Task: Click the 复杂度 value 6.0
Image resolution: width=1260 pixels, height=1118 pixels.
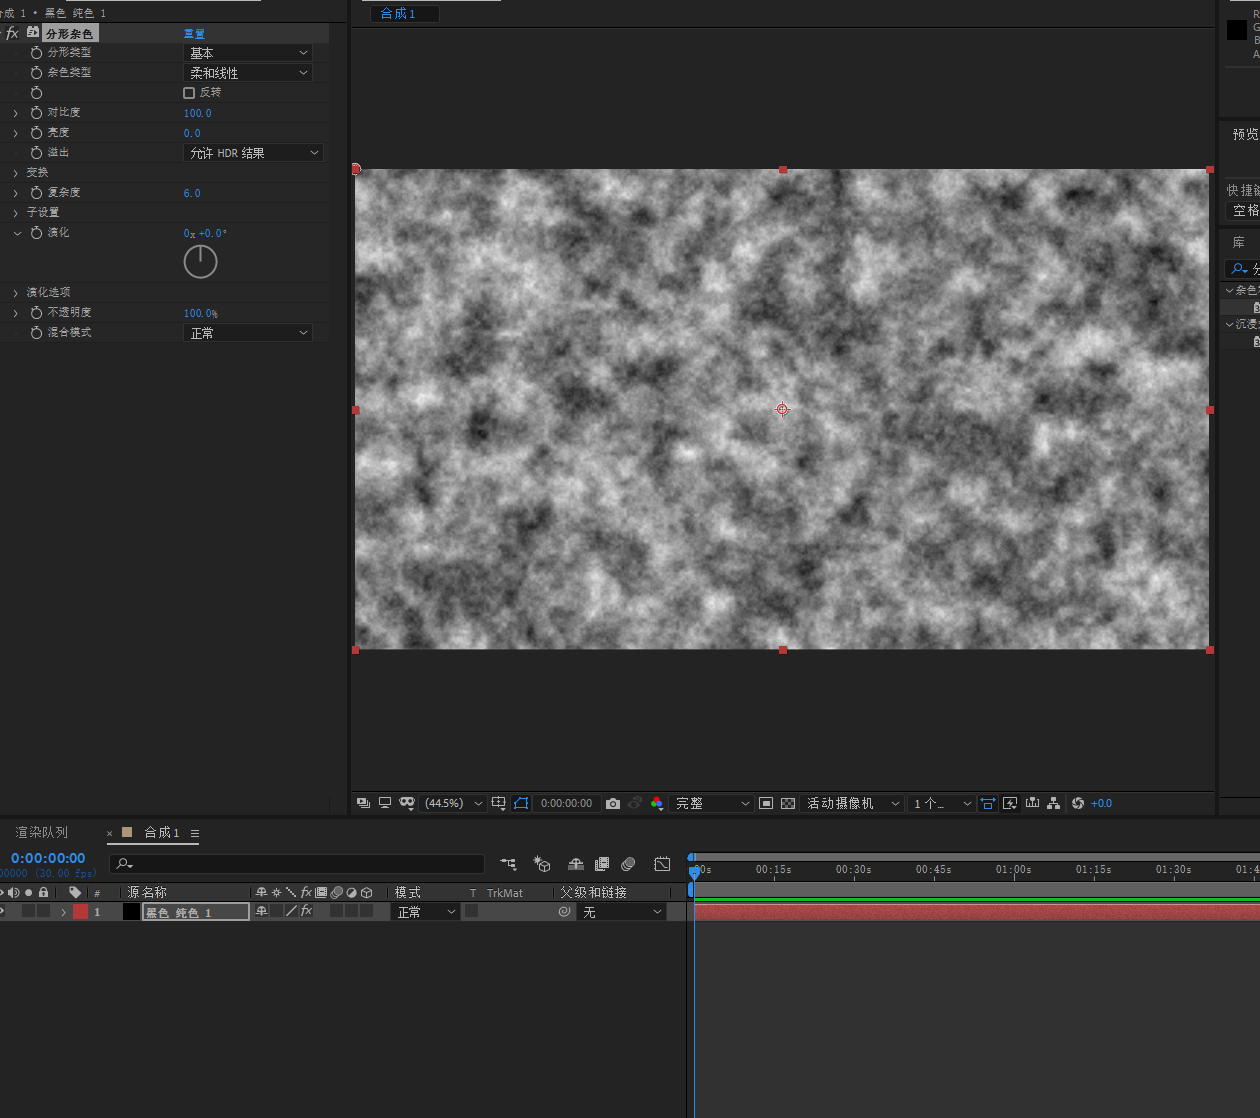Action: [192, 193]
